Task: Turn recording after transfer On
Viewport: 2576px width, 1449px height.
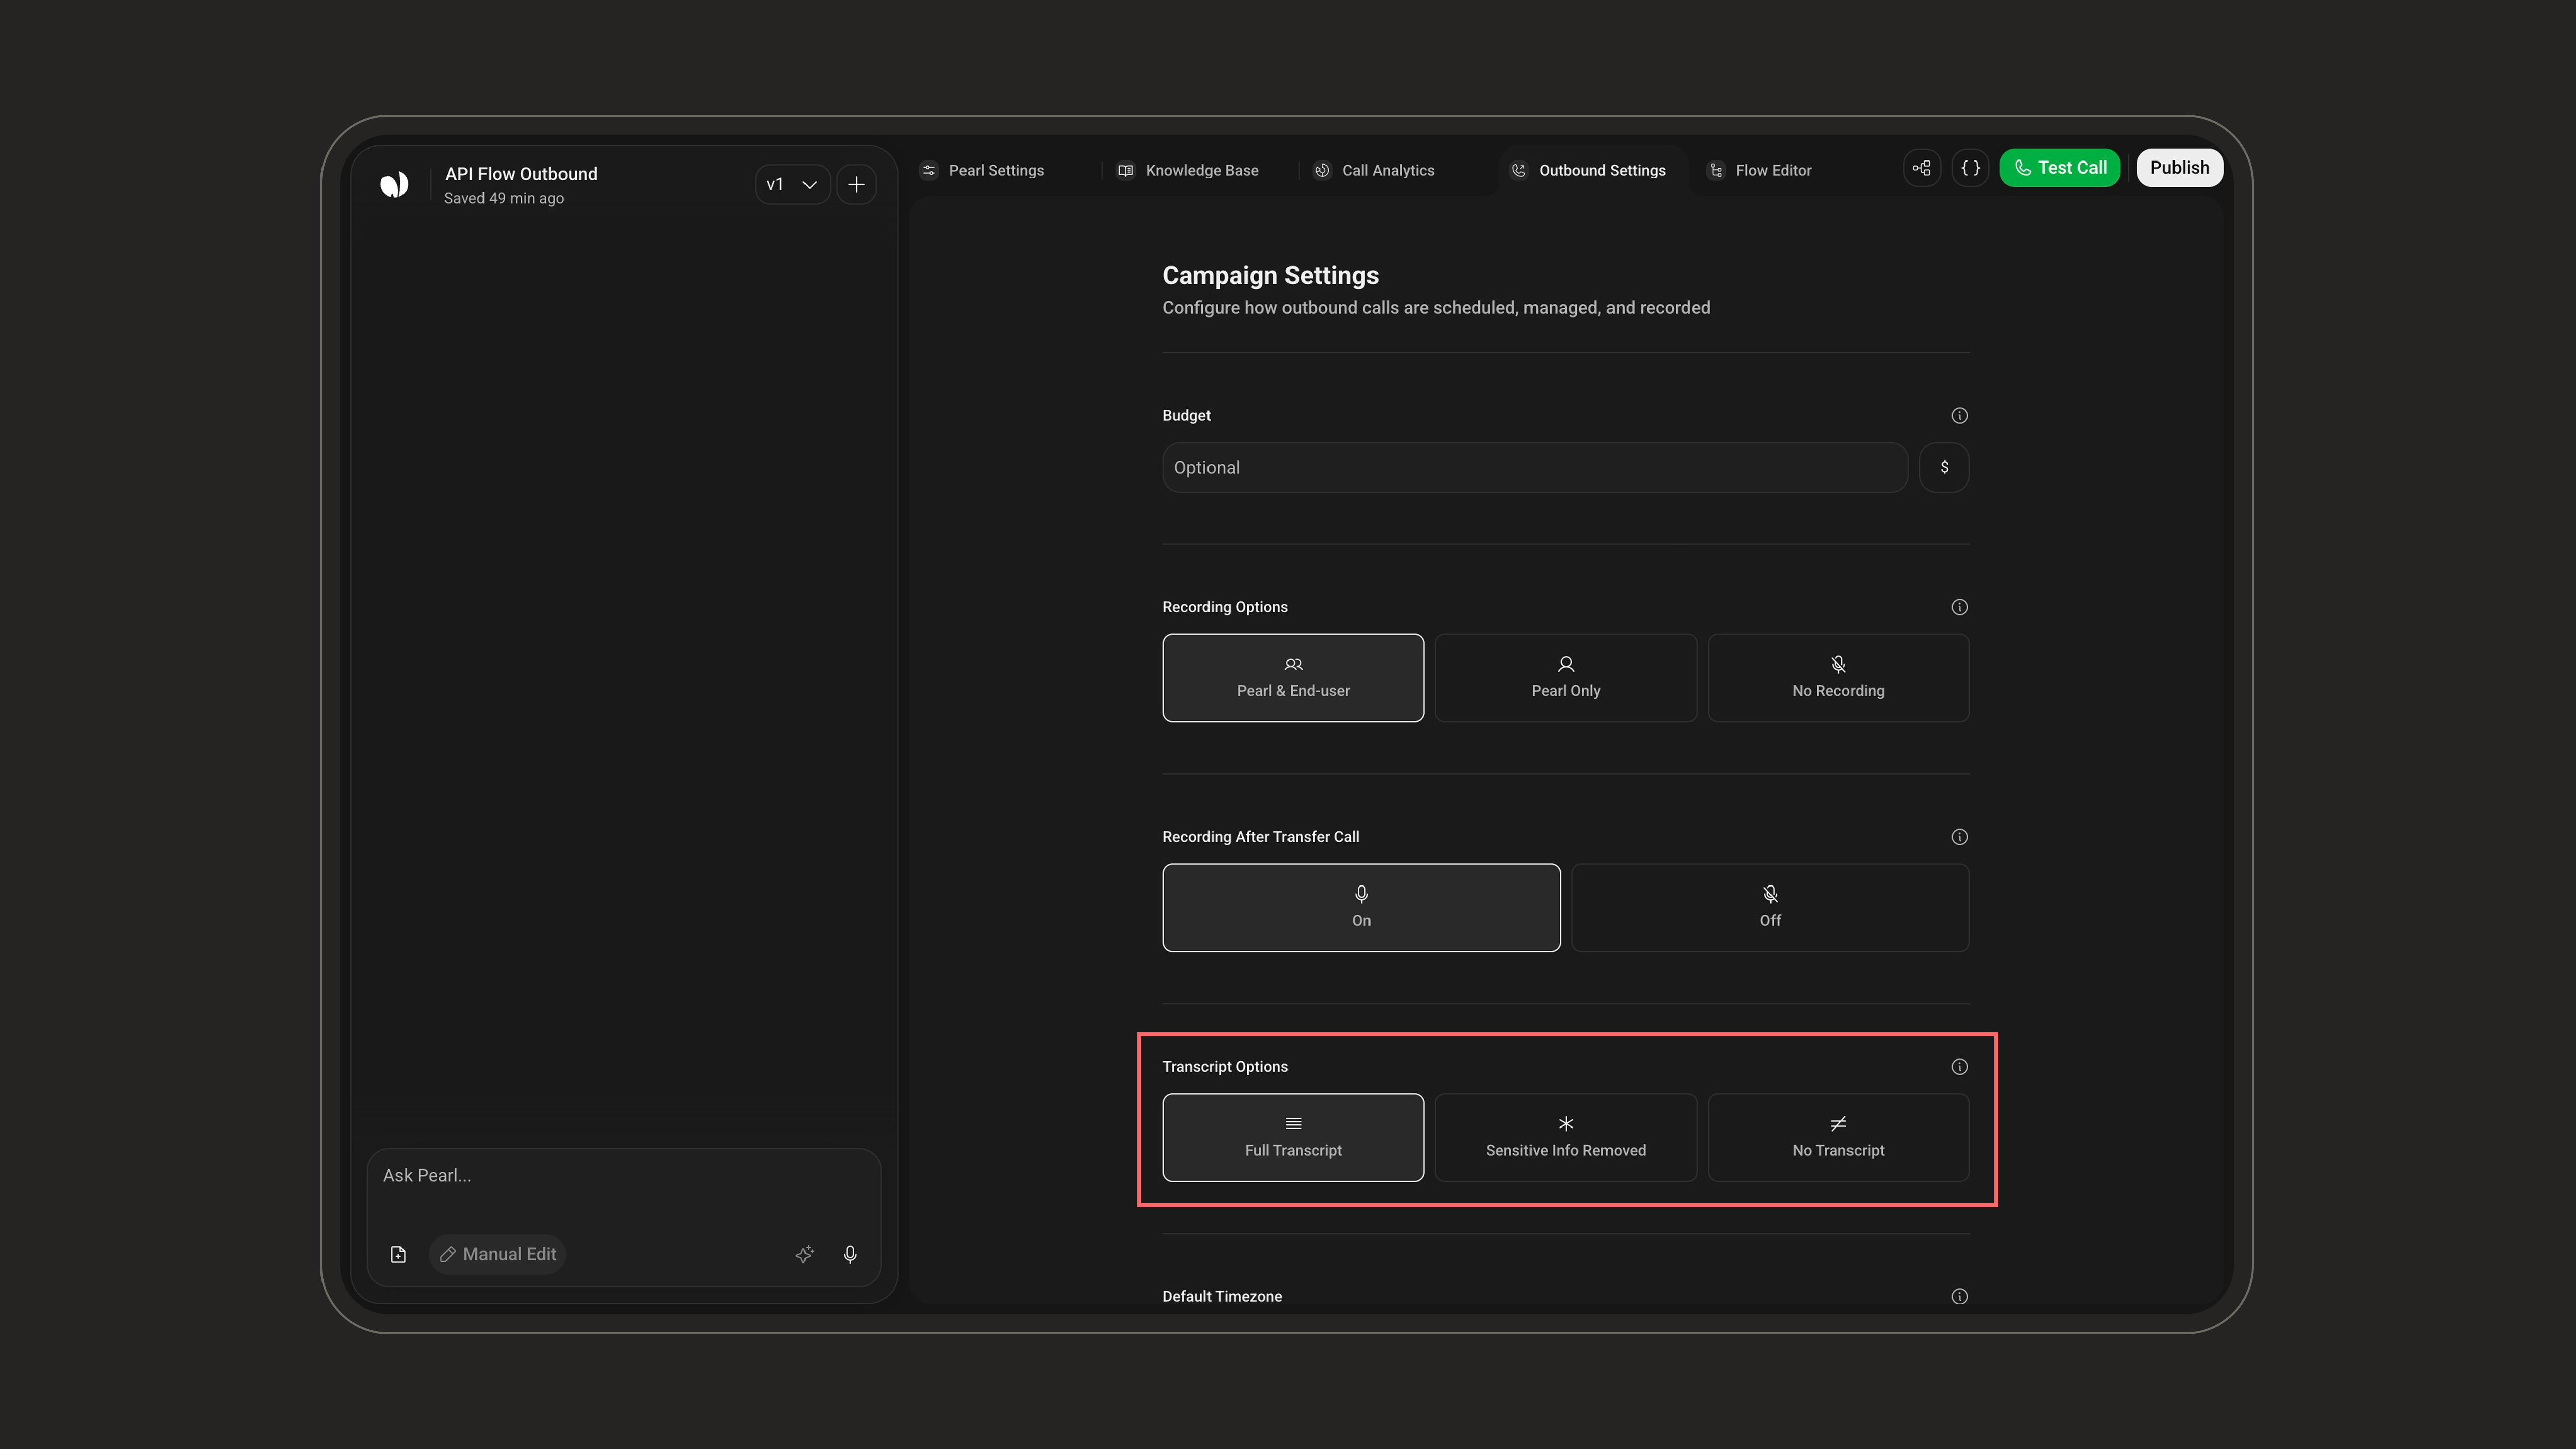Action: [1361, 908]
